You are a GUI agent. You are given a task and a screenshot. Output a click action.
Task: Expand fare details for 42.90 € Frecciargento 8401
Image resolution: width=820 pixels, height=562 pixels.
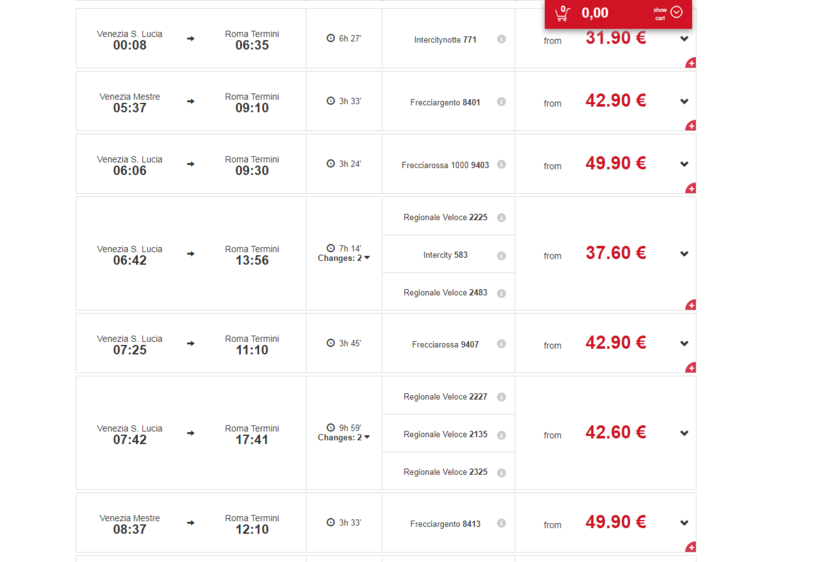[684, 102]
